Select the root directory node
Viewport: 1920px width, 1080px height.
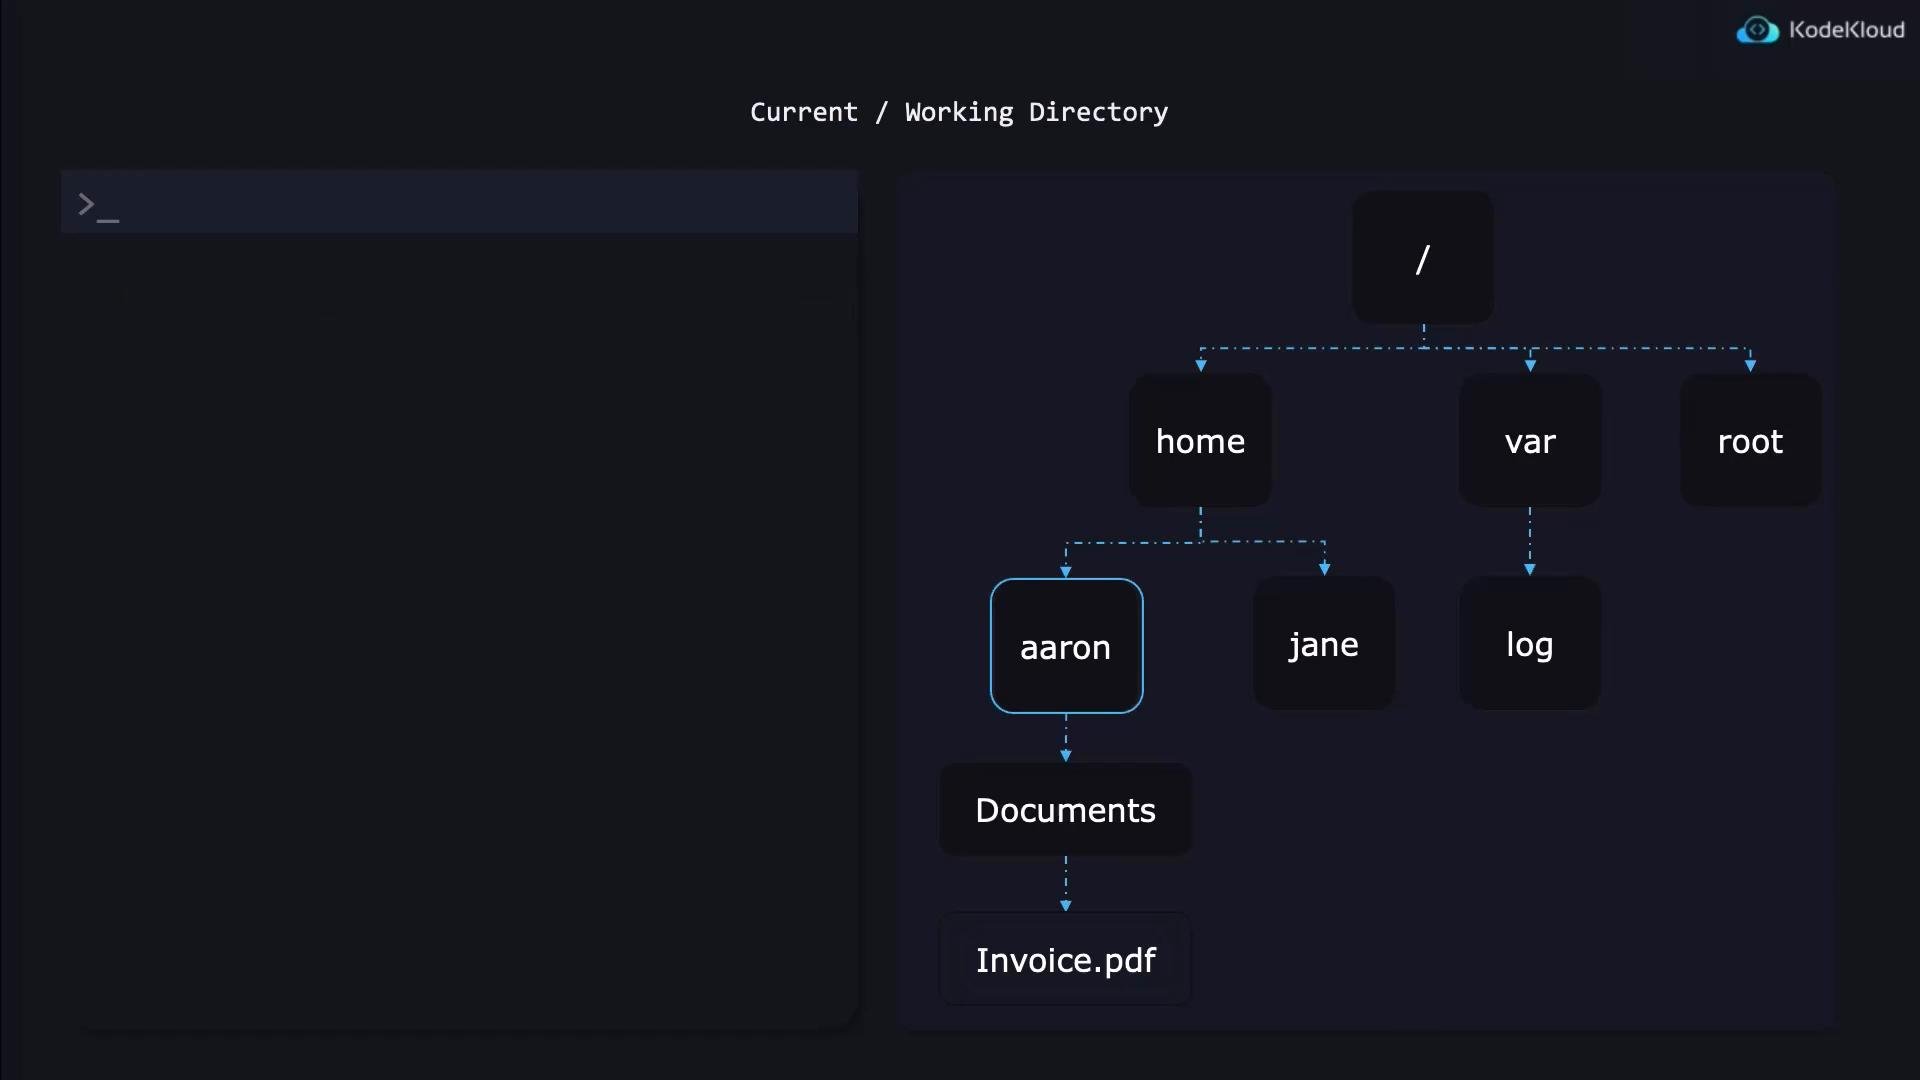pyautogui.click(x=1750, y=441)
